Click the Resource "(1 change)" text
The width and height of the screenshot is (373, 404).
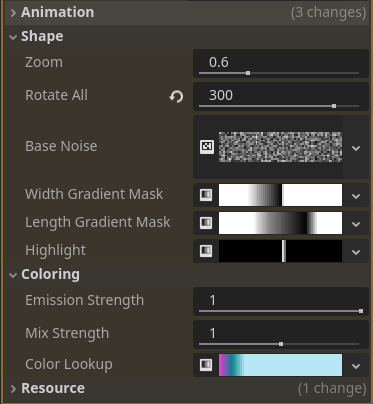(332, 389)
